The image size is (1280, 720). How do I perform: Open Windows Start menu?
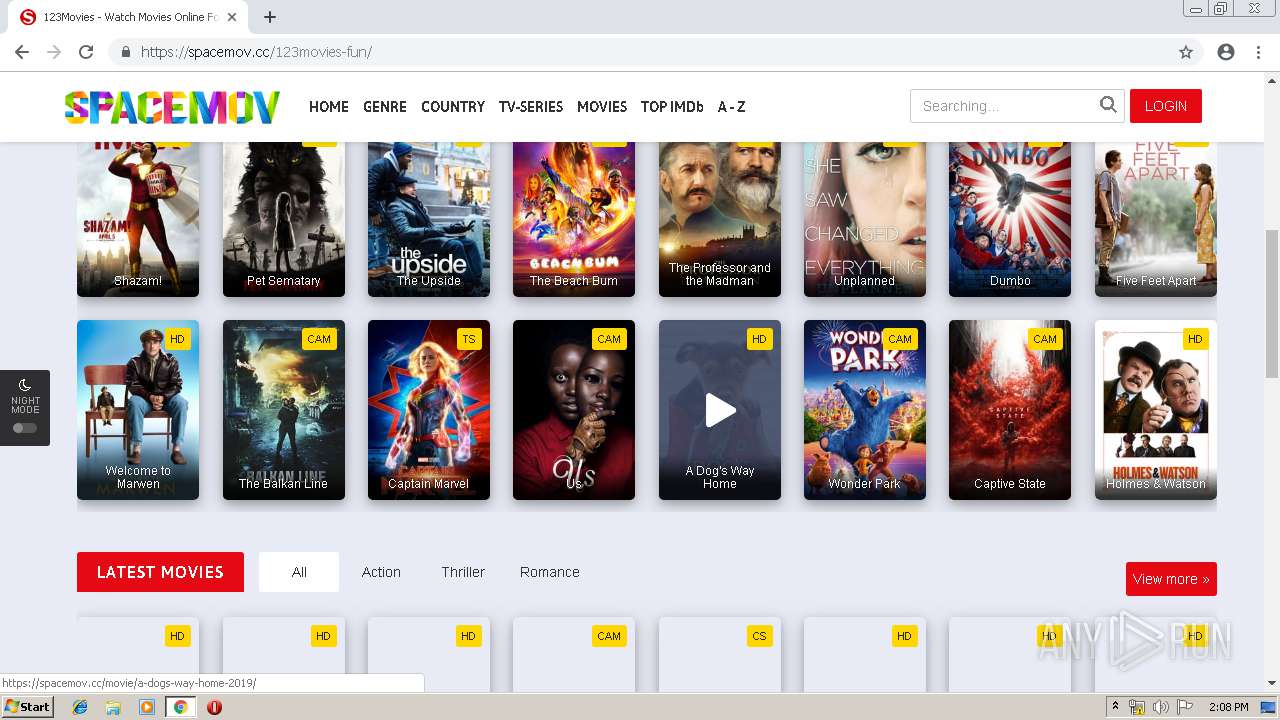tap(28, 707)
